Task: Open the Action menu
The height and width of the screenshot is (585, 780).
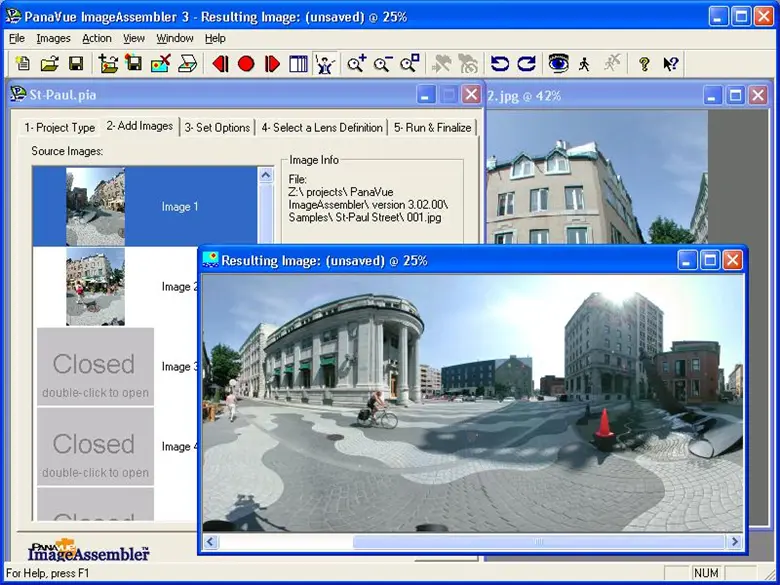Action: (x=97, y=38)
